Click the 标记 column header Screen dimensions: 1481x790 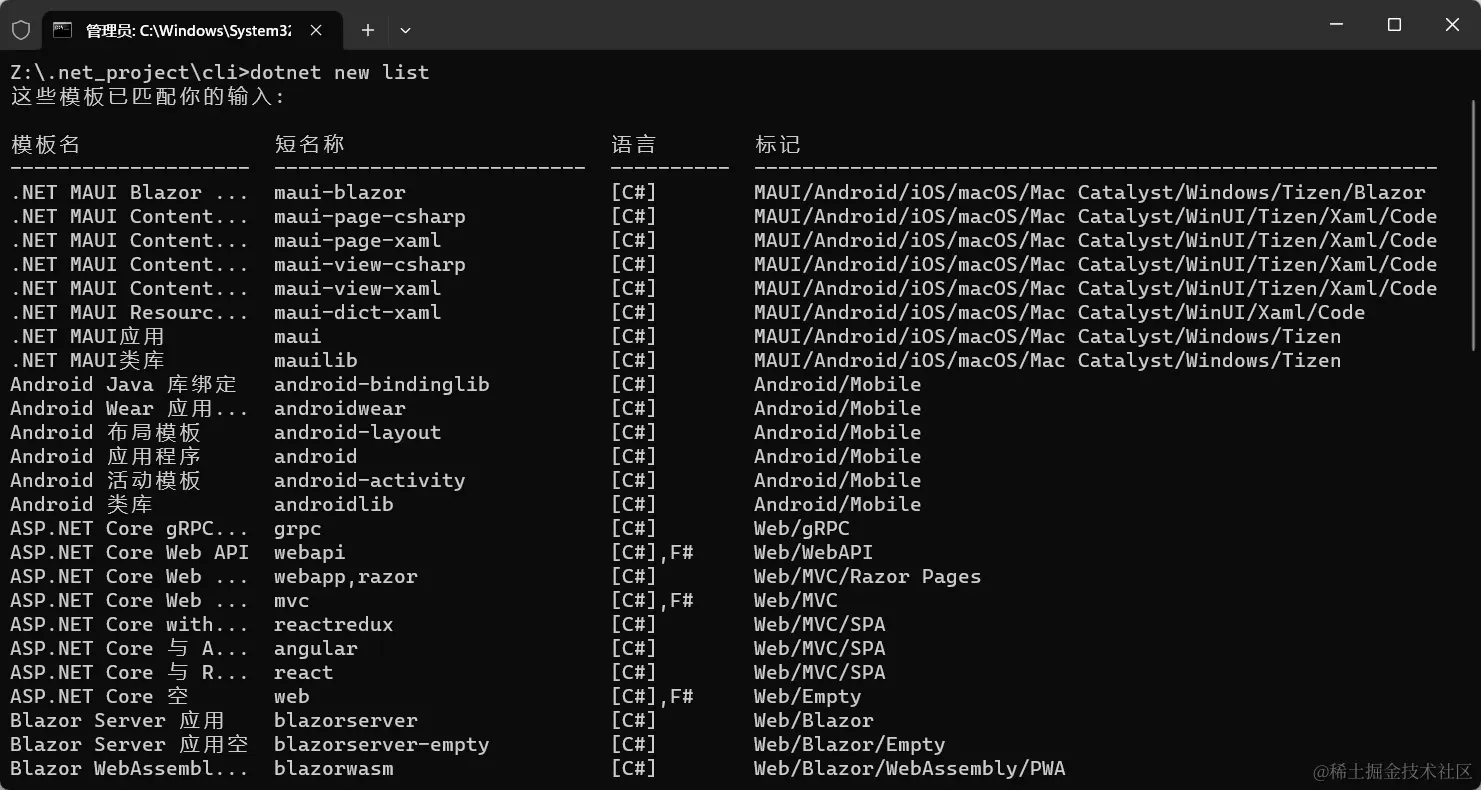777,144
